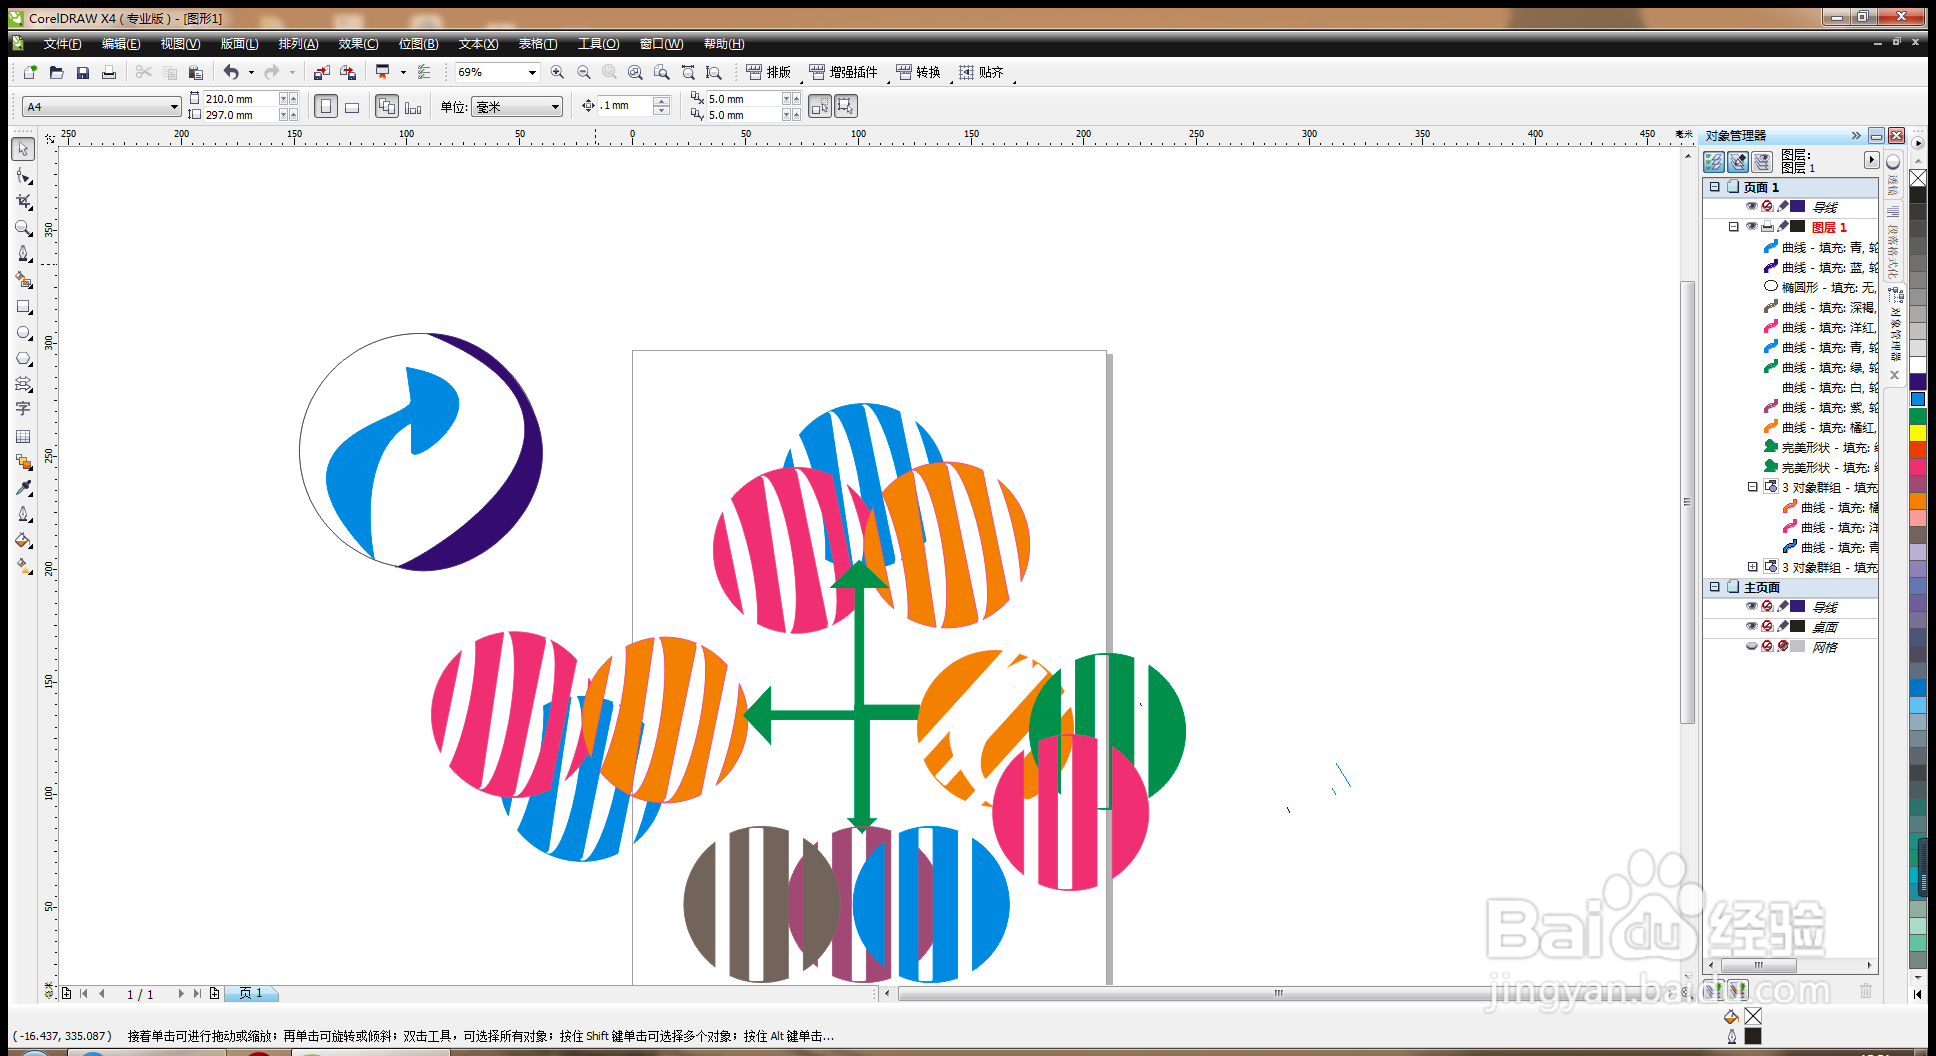Pick the no-fill X swatch atop palette

click(1918, 177)
